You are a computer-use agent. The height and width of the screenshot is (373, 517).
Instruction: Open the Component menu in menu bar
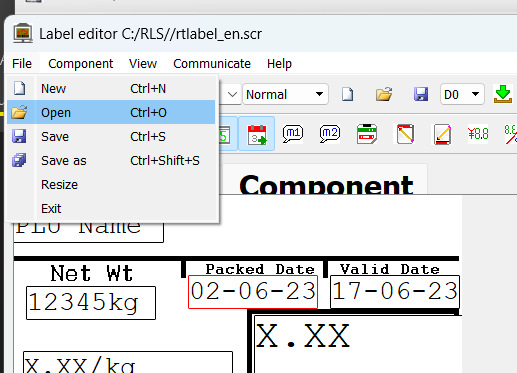pyautogui.click(x=81, y=63)
